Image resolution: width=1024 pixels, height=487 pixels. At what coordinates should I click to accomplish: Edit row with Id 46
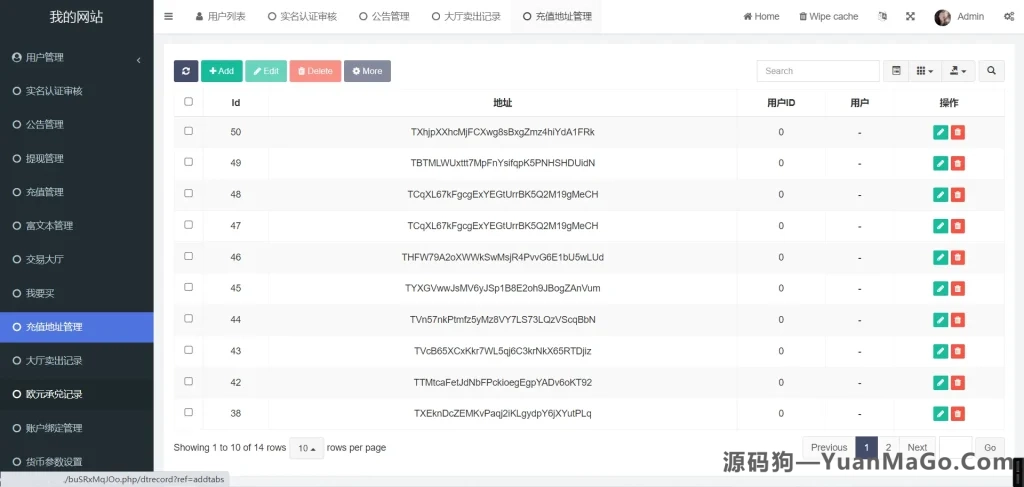coord(940,257)
